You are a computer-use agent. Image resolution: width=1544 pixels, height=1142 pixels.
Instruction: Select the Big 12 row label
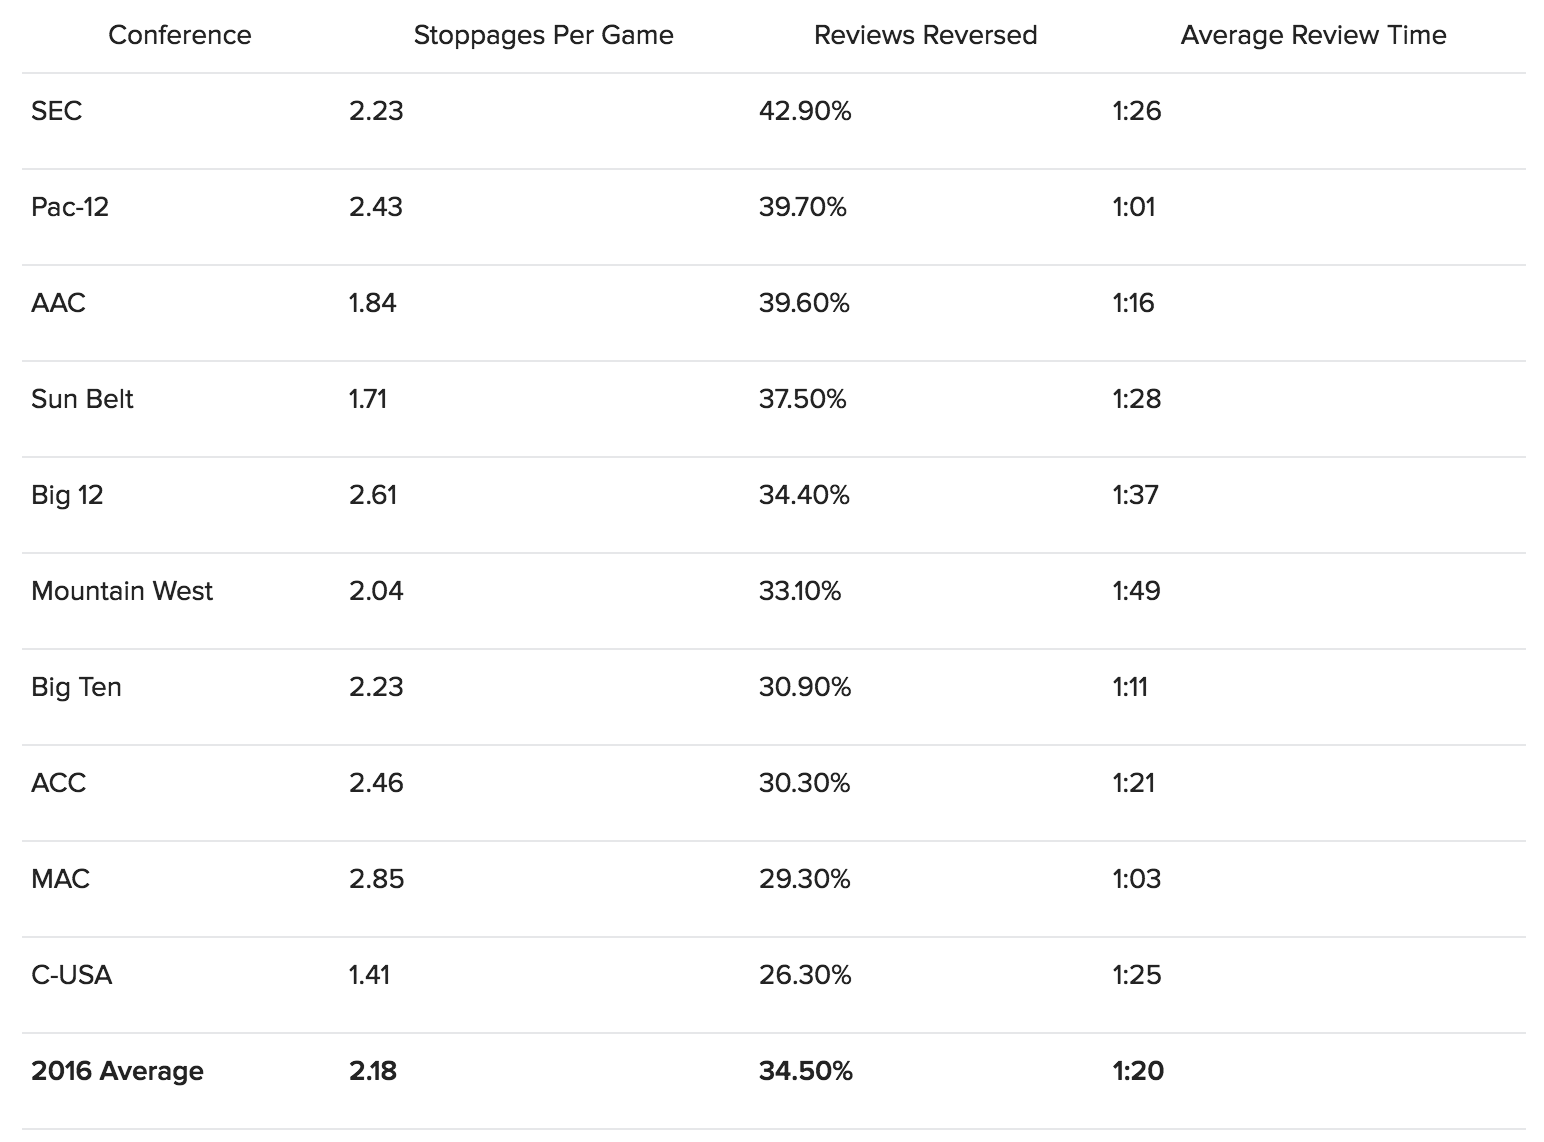(x=67, y=495)
